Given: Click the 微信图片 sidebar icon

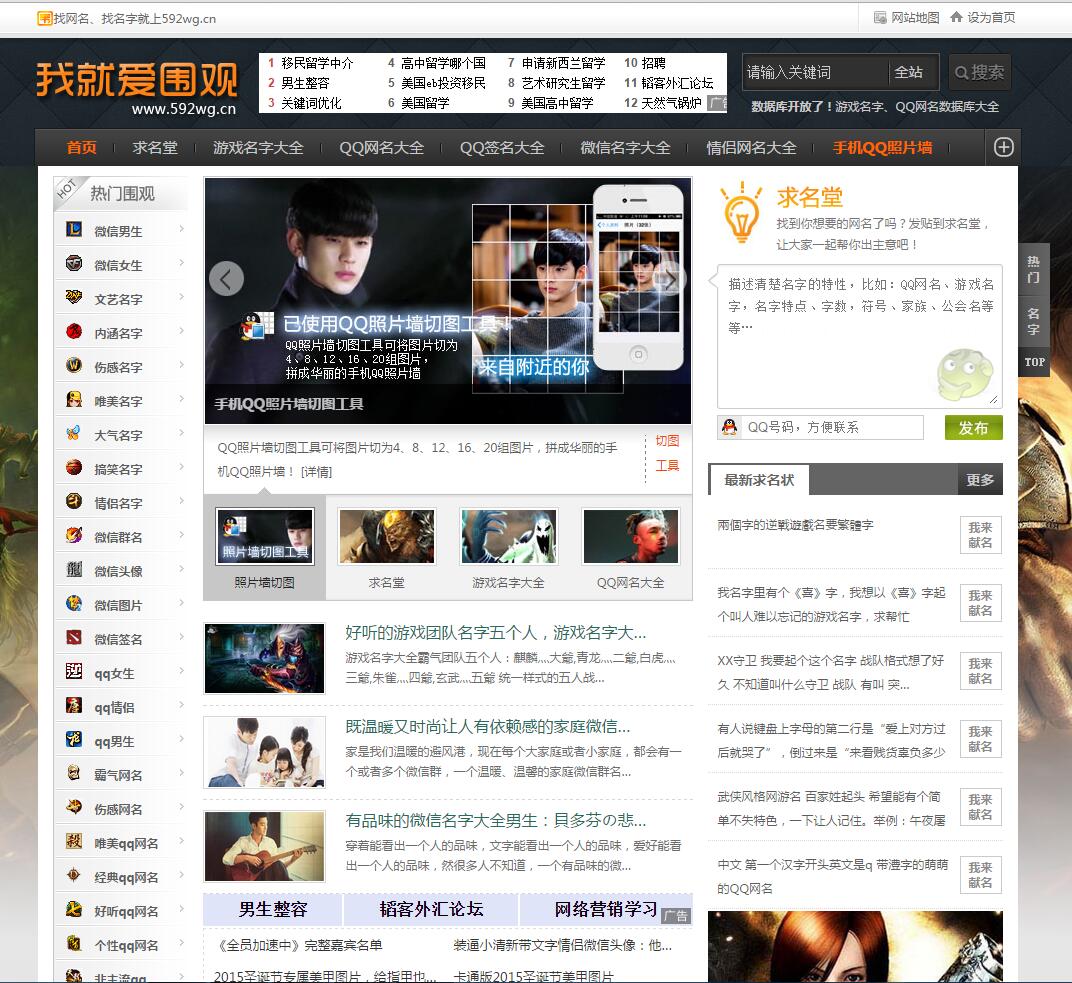Looking at the screenshot, I should pyautogui.click(x=74, y=603).
